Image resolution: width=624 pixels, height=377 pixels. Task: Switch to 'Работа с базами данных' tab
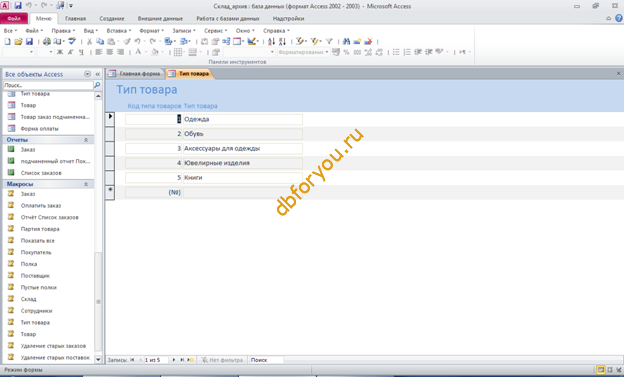[x=228, y=18]
